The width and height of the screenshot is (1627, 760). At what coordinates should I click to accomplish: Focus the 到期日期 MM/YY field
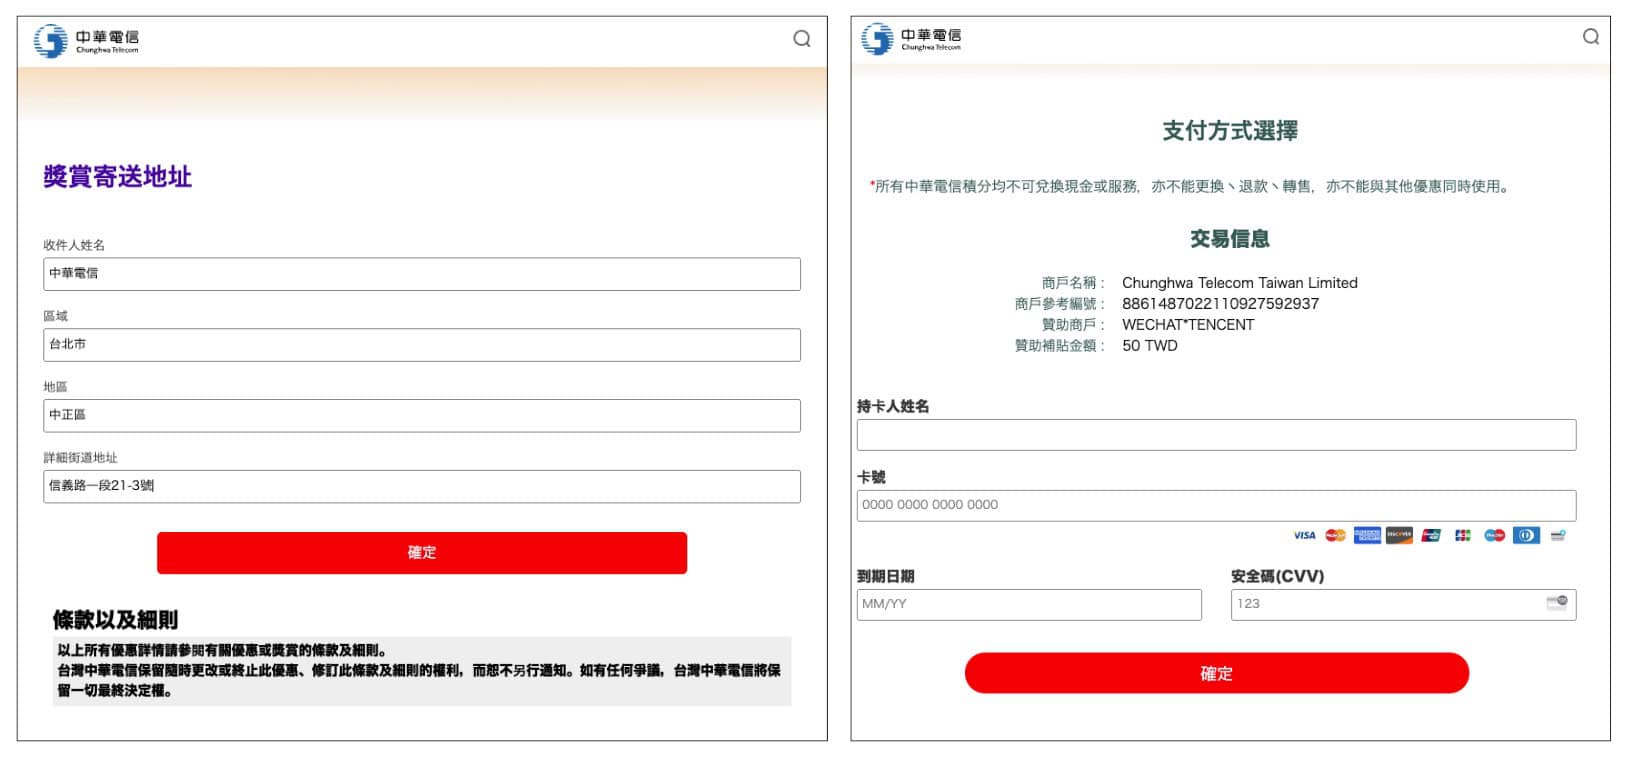click(1029, 605)
